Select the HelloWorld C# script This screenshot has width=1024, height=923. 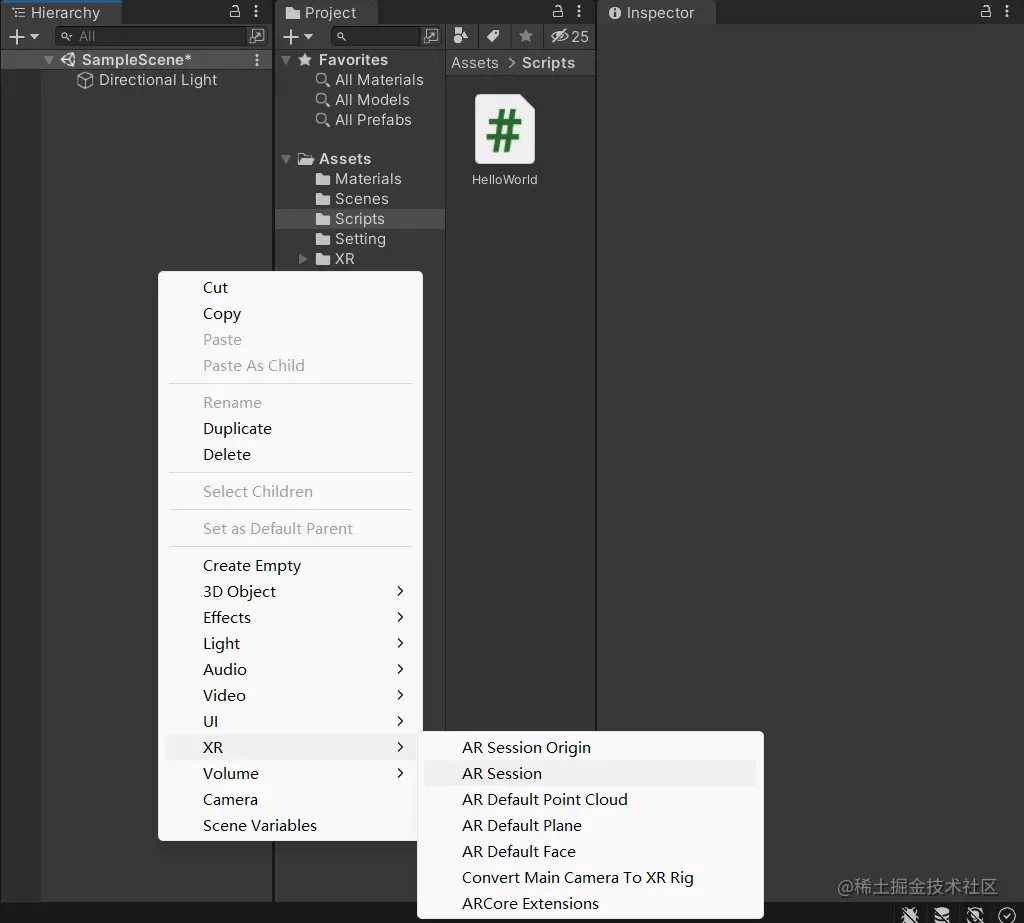coord(505,140)
